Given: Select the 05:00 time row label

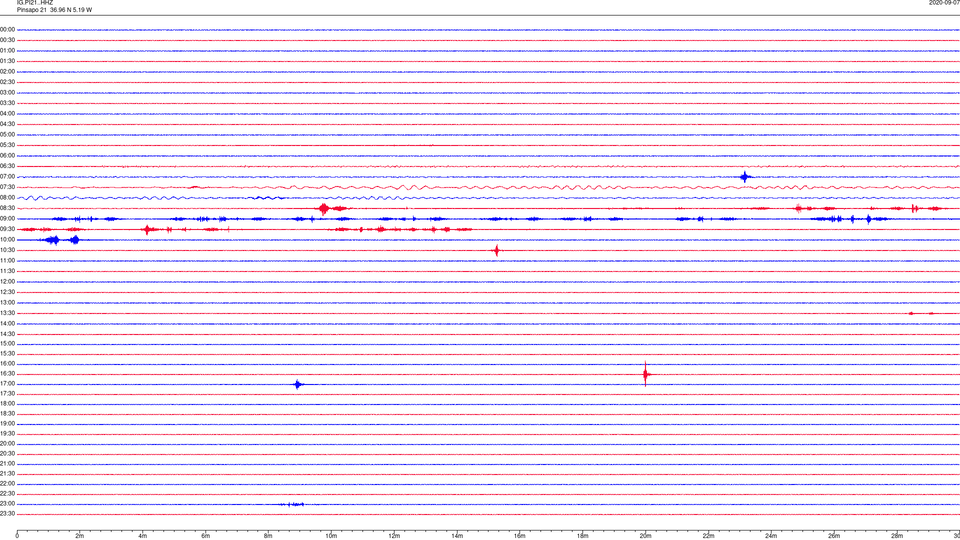Looking at the screenshot, I should [7, 135].
